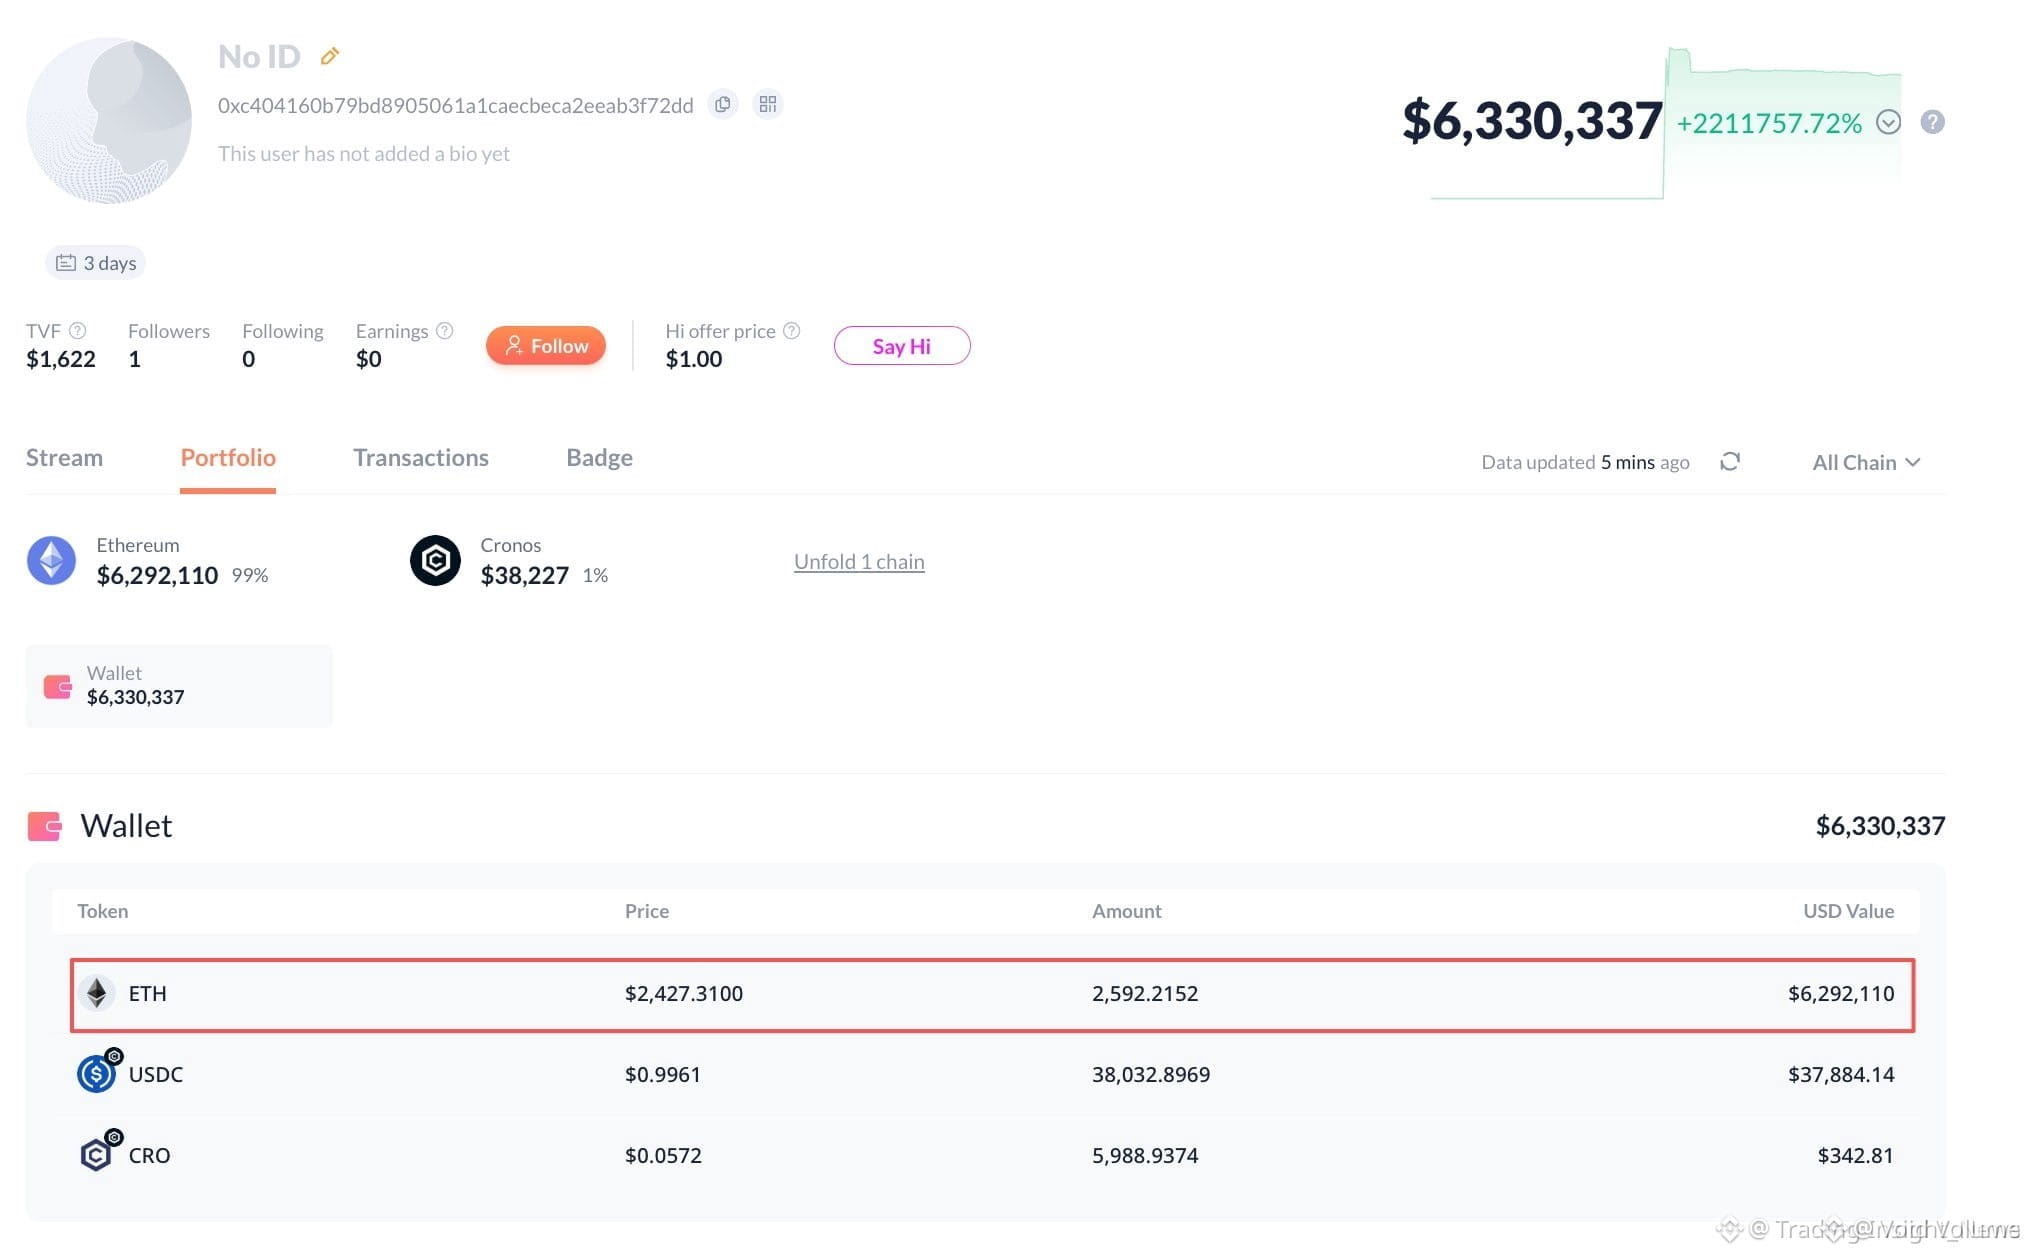Click the Hi offer price info icon

pyautogui.click(x=791, y=331)
